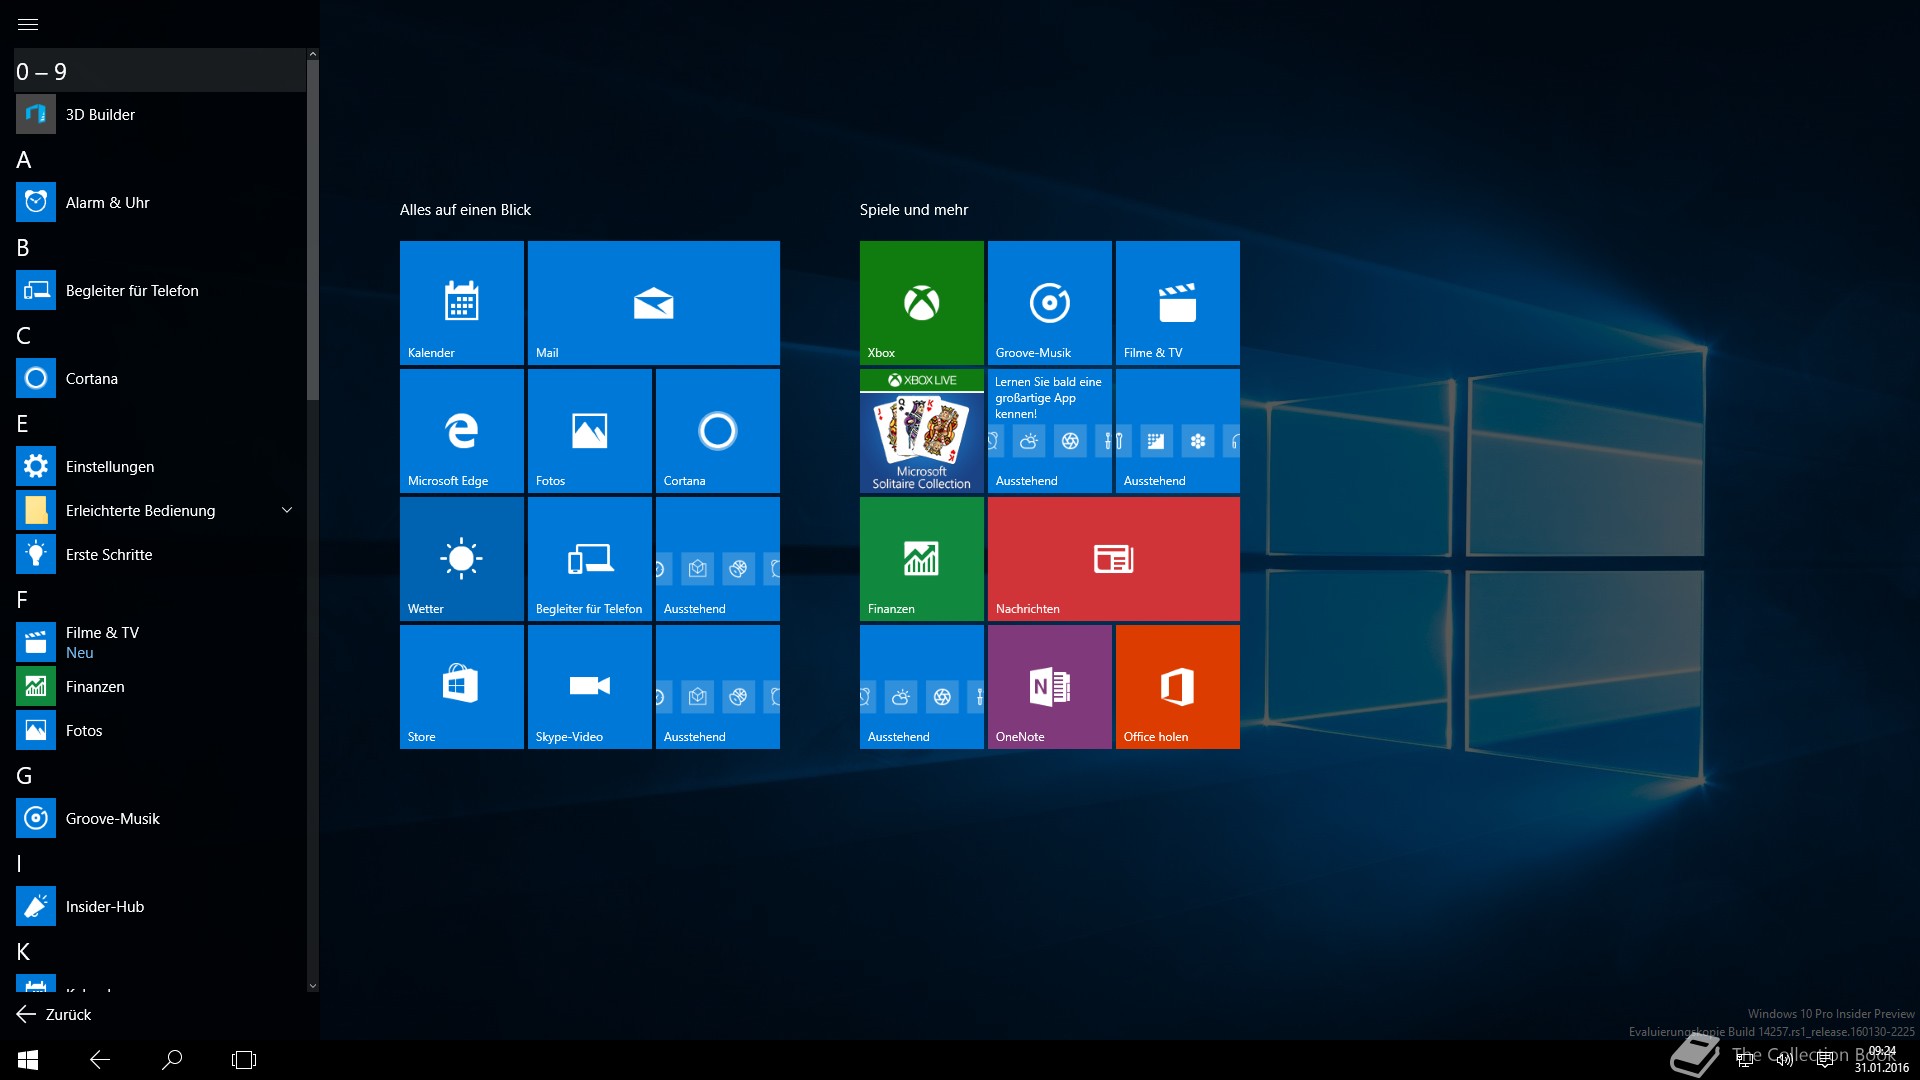Viewport: 1920px width, 1080px height.
Task: Open the Xbox tile
Action: tap(922, 303)
